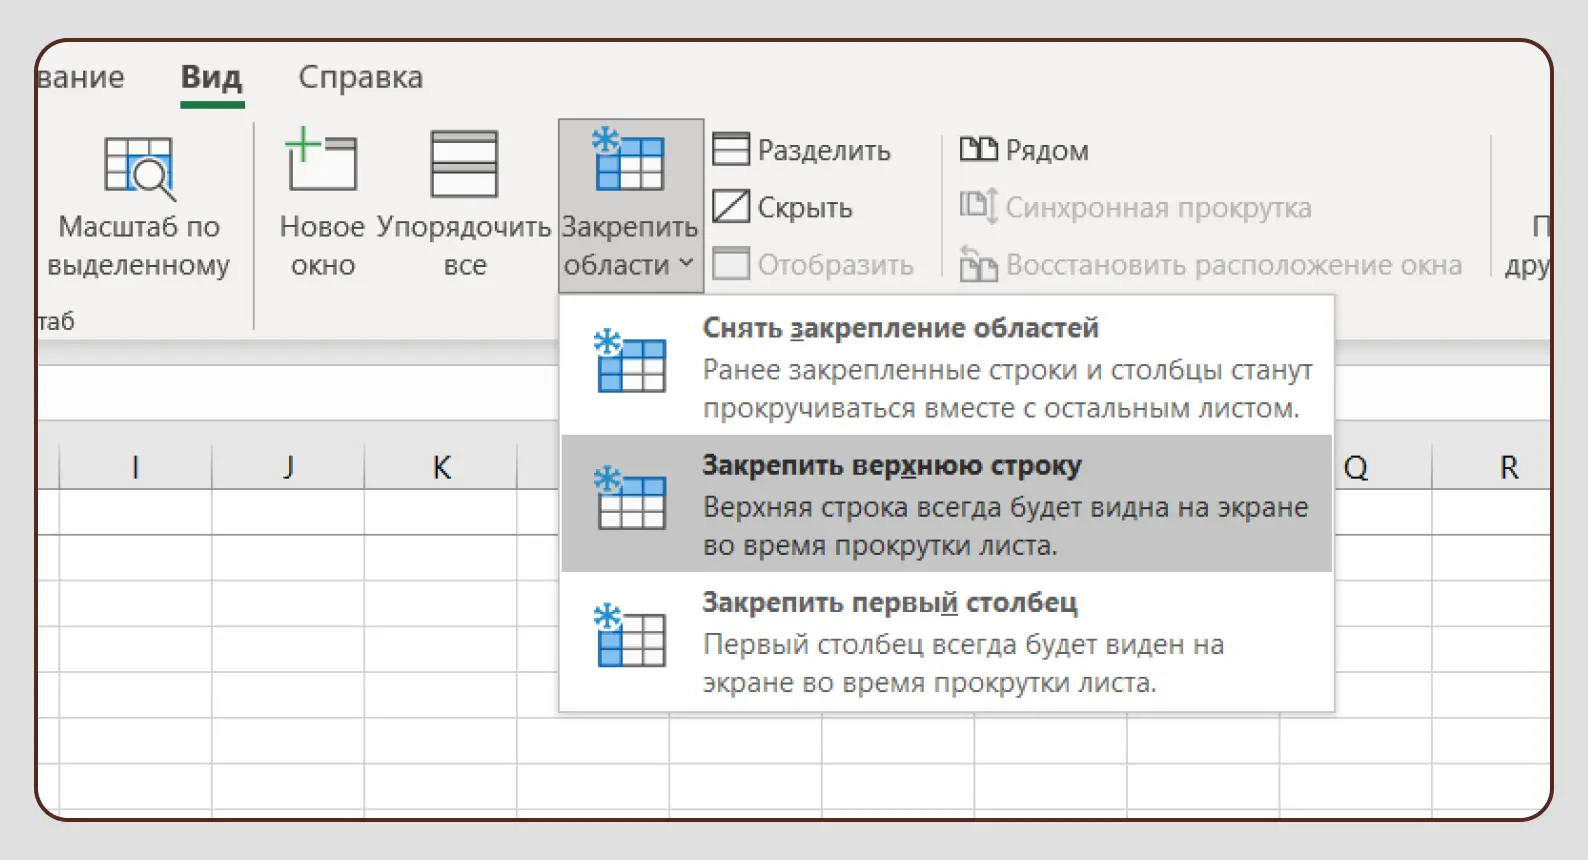Click the Рядом side-by-side icon
The width and height of the screenshot is (1588, 860).
coord(979,150)
